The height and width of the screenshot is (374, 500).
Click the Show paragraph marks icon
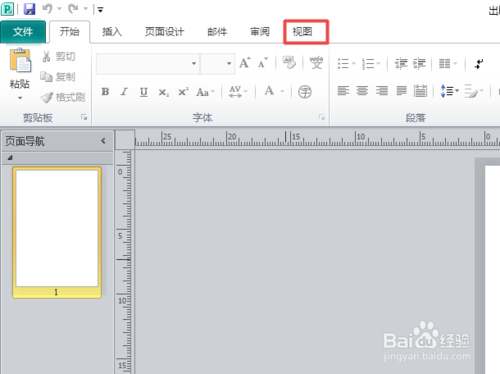tap(479, 63)
